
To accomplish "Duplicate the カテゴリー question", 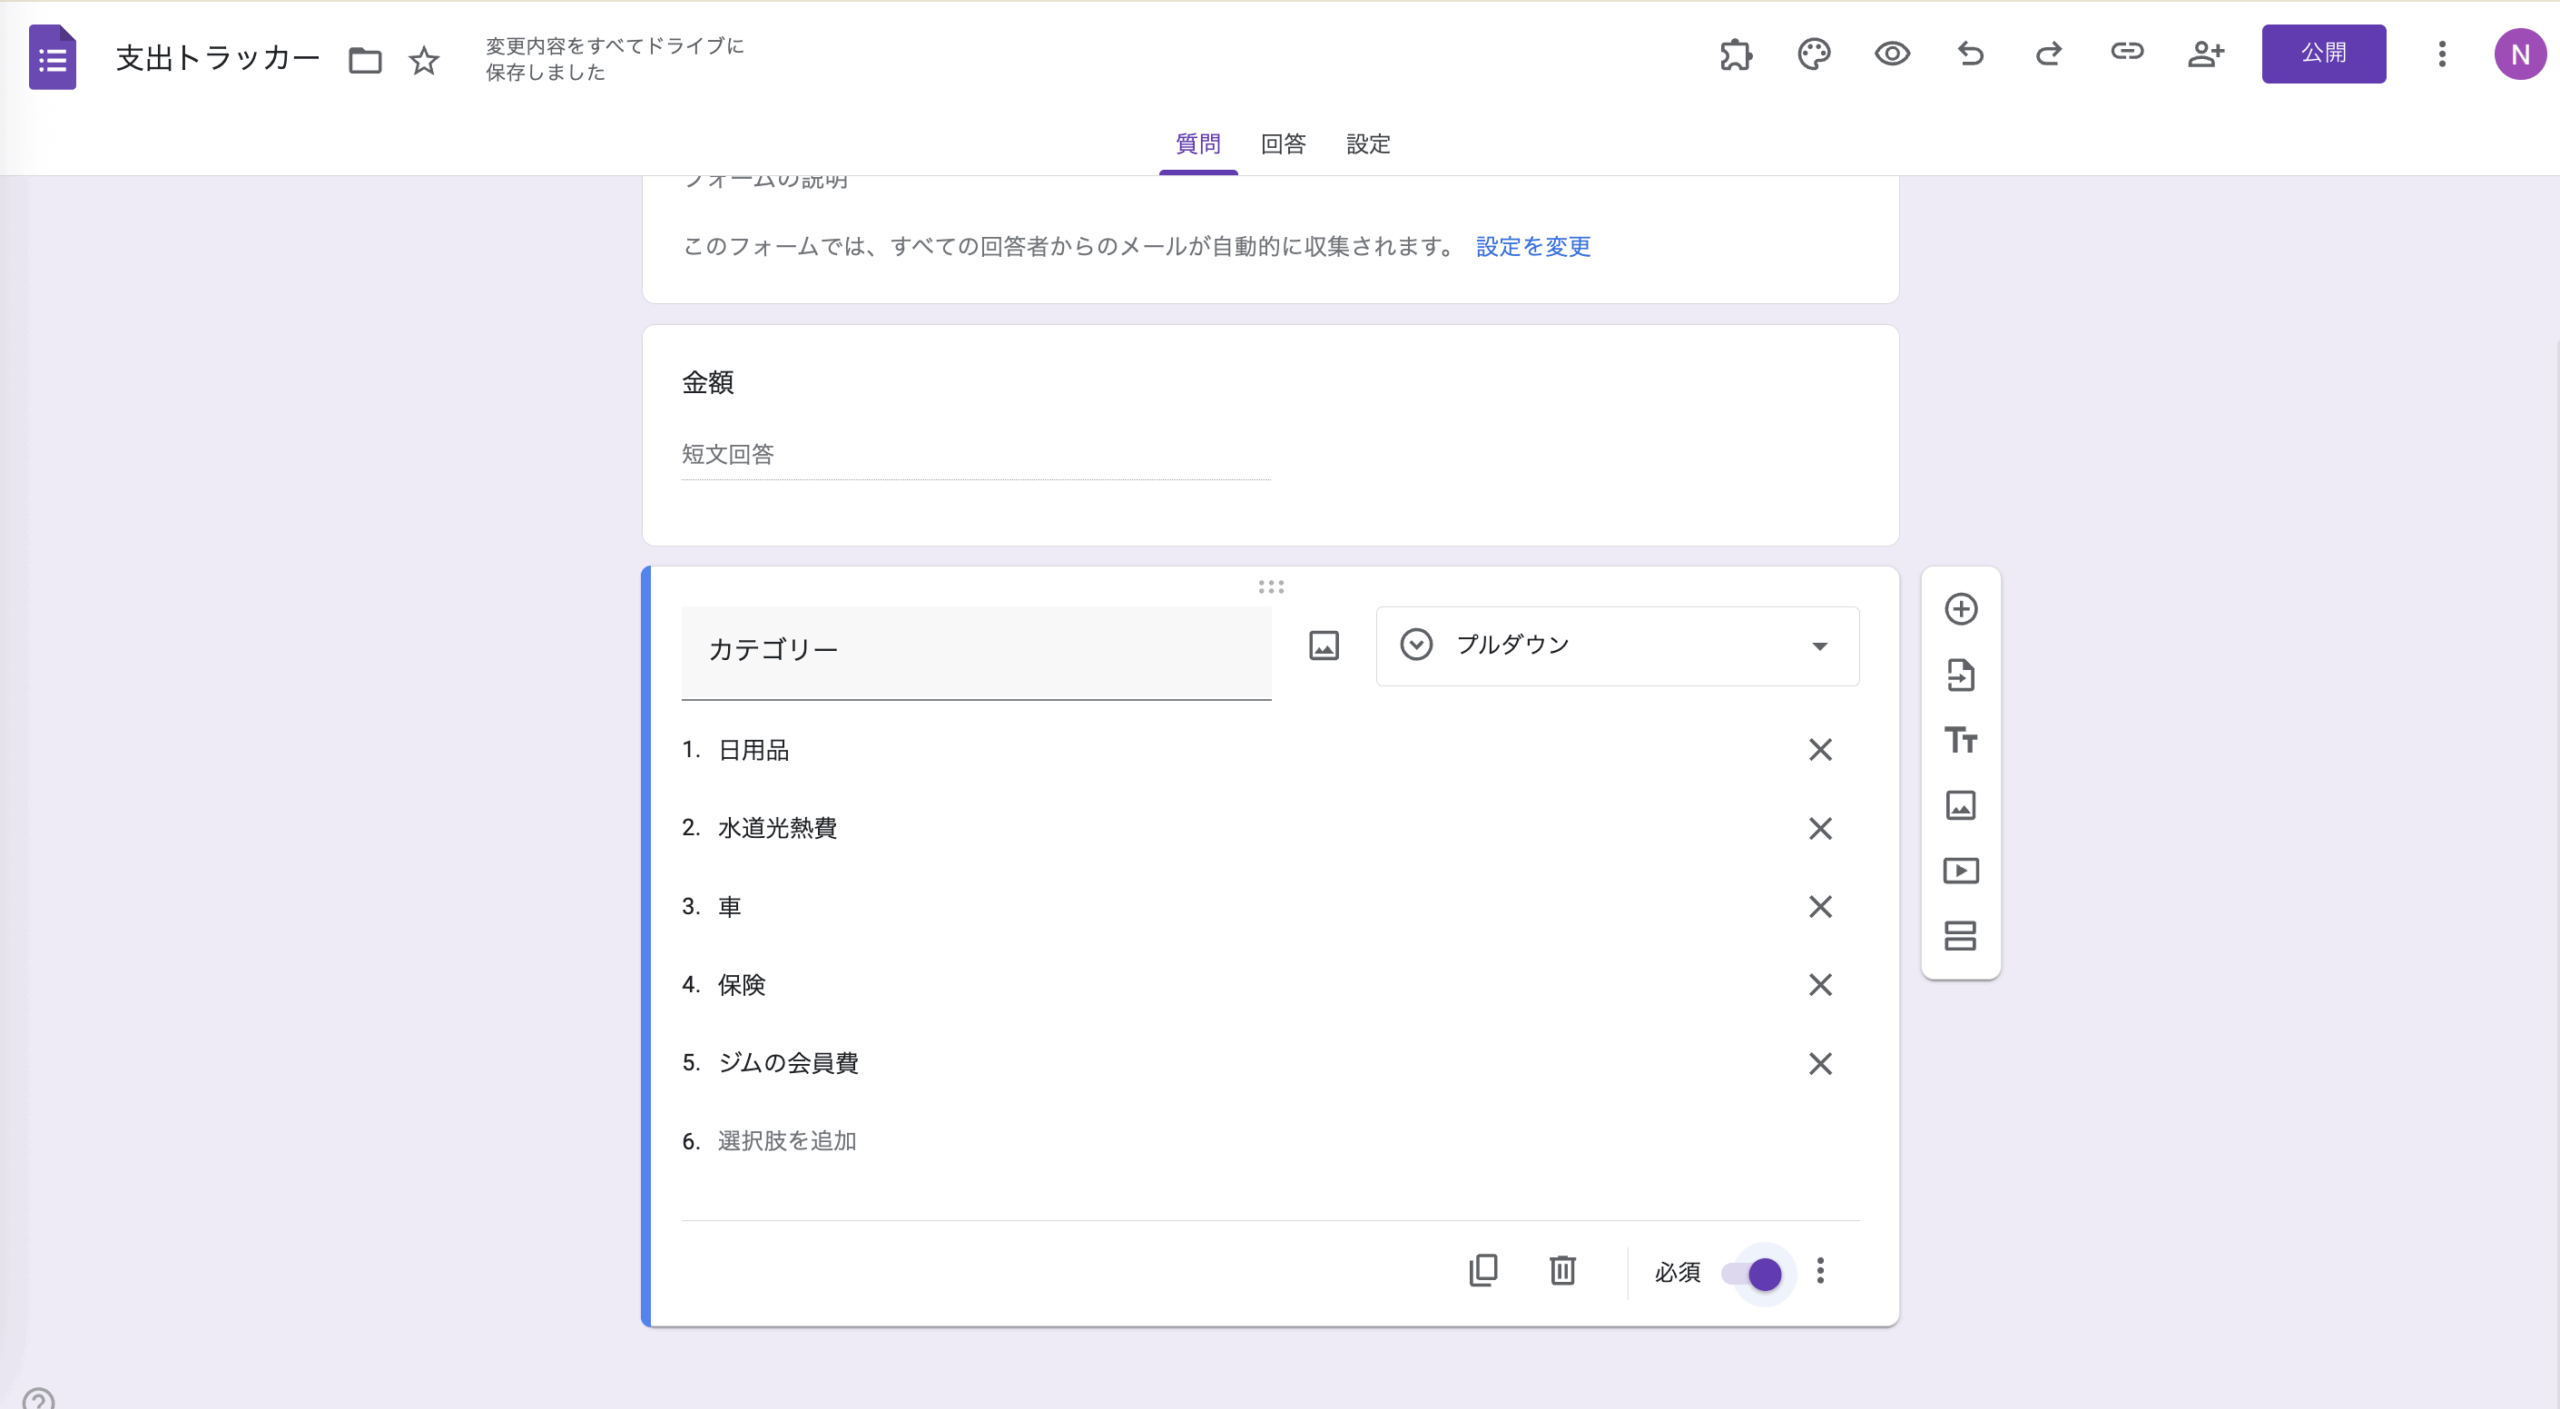I will pos(1483,1271).
